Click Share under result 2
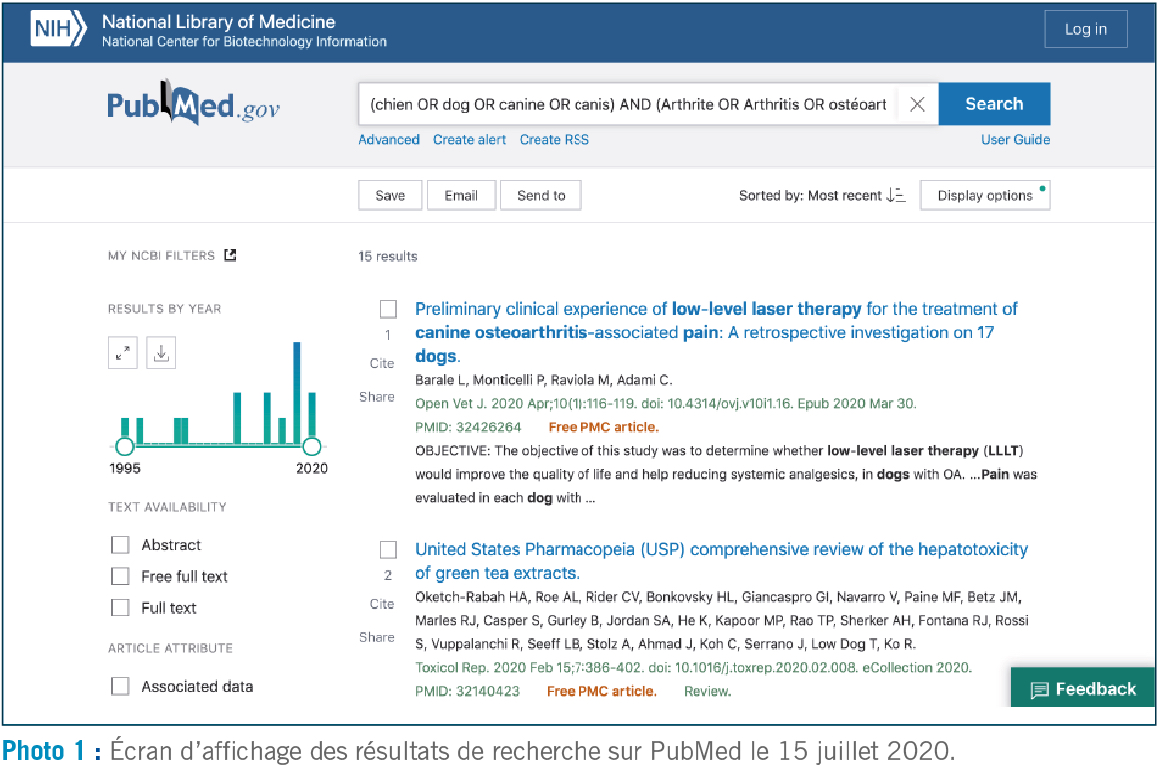Viewport: 1160px width, 765px height. (377, 637)
